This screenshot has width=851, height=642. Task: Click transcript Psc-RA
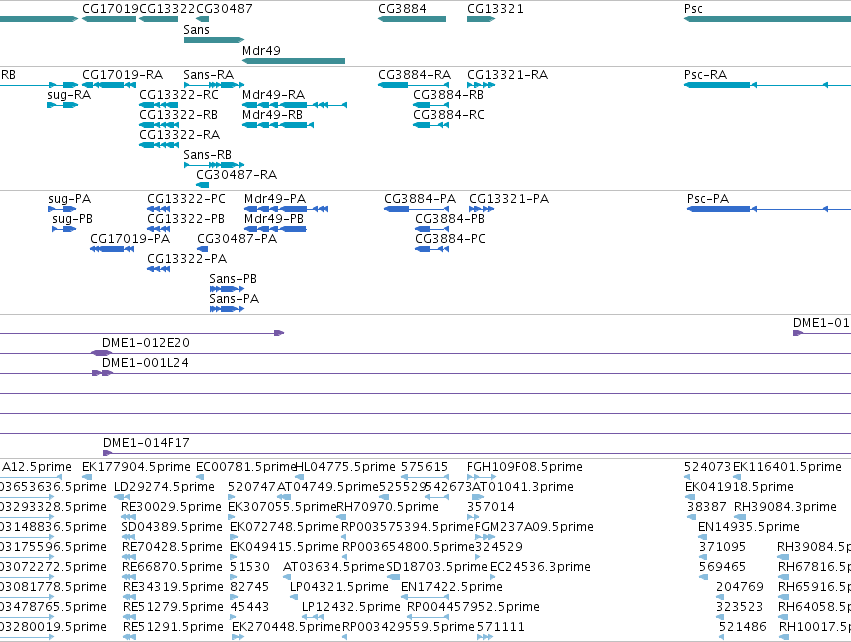click(706, 75)
